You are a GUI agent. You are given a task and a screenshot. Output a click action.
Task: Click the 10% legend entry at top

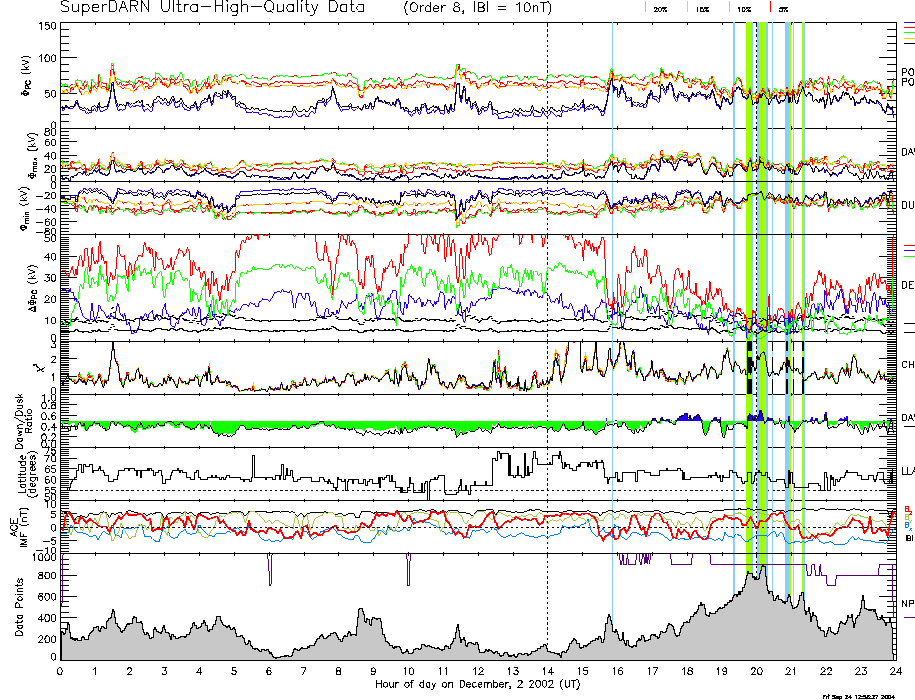tap(744, 8)
